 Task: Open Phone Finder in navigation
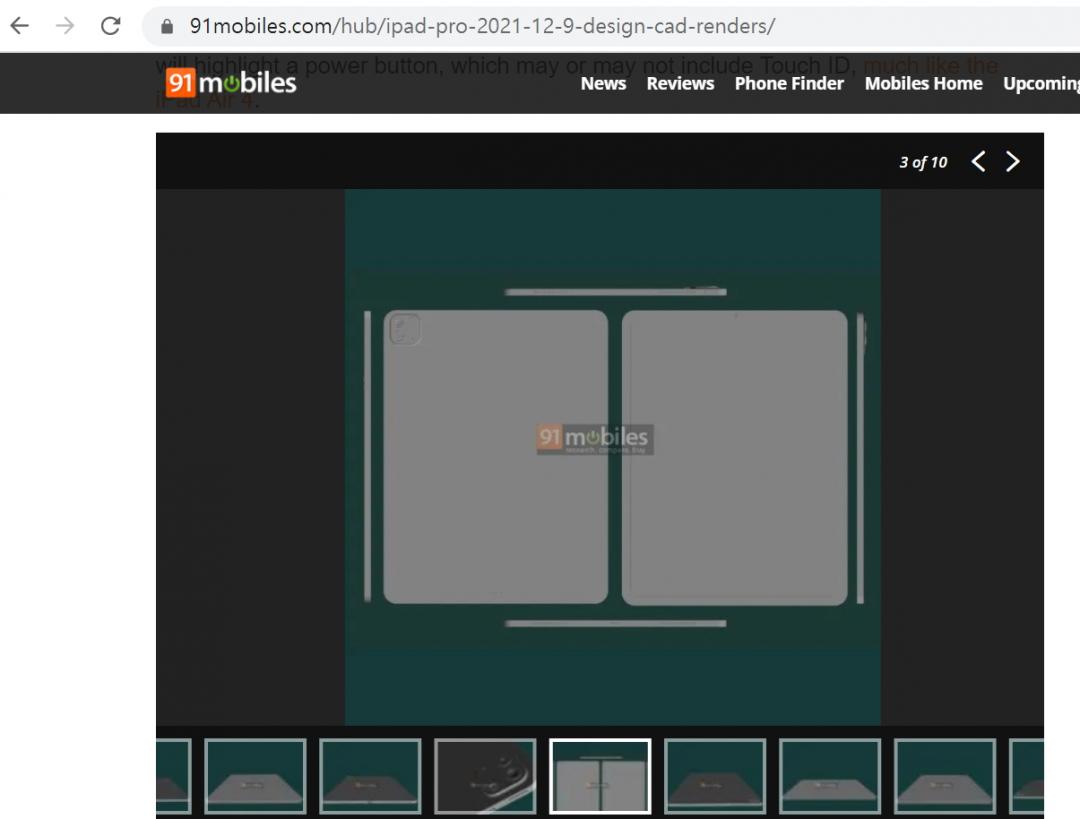tap(789, 84)
